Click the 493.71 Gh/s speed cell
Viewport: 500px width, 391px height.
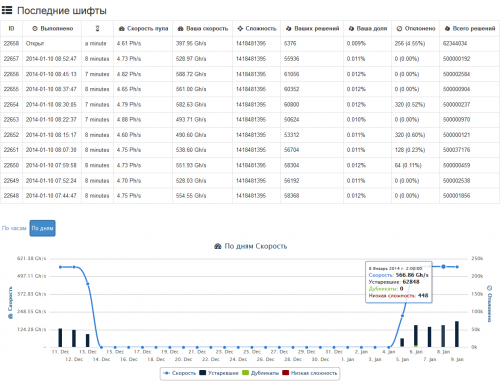(191, 120)
